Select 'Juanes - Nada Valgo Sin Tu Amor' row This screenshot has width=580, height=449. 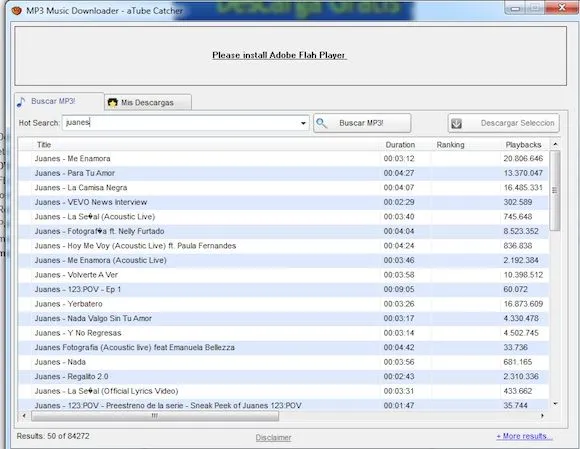coord(283,318)
